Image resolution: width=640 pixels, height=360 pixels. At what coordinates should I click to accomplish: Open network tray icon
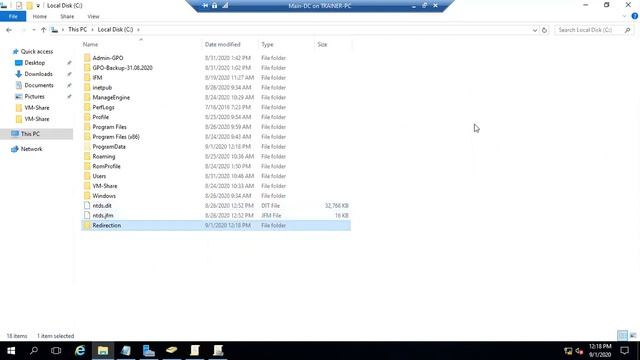(x=568, y=351)
